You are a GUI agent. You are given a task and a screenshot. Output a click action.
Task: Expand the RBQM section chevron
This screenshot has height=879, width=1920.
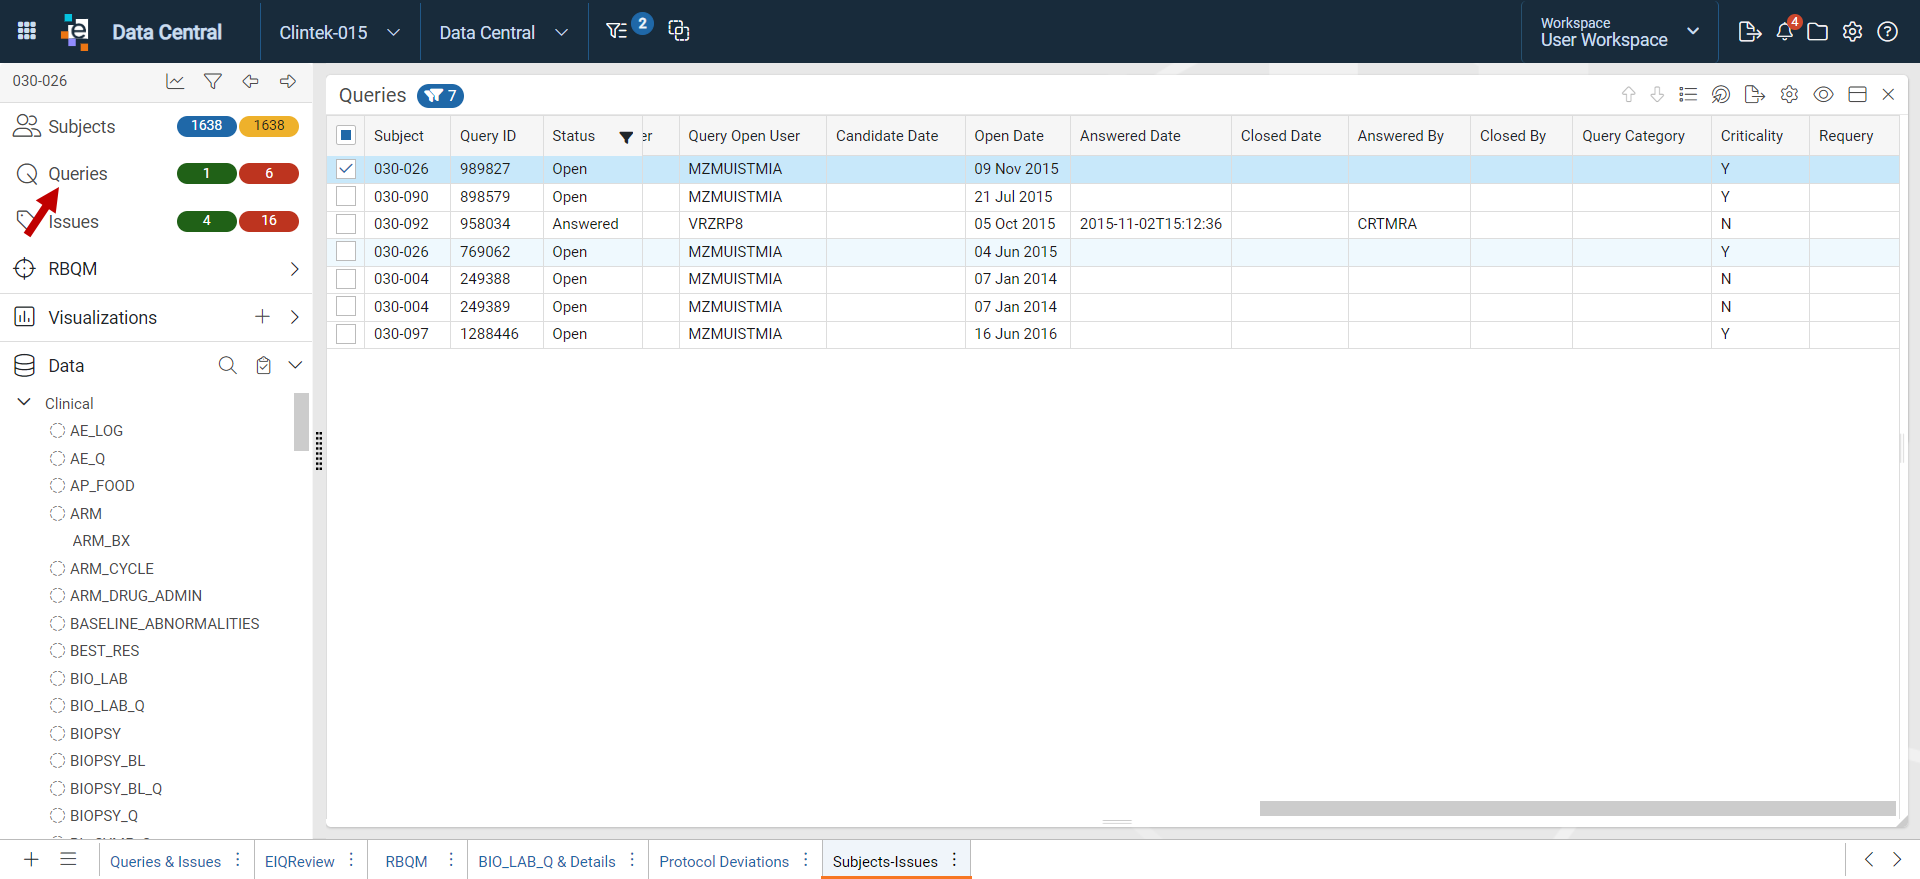pyautogui.click(x=294, y=269)
